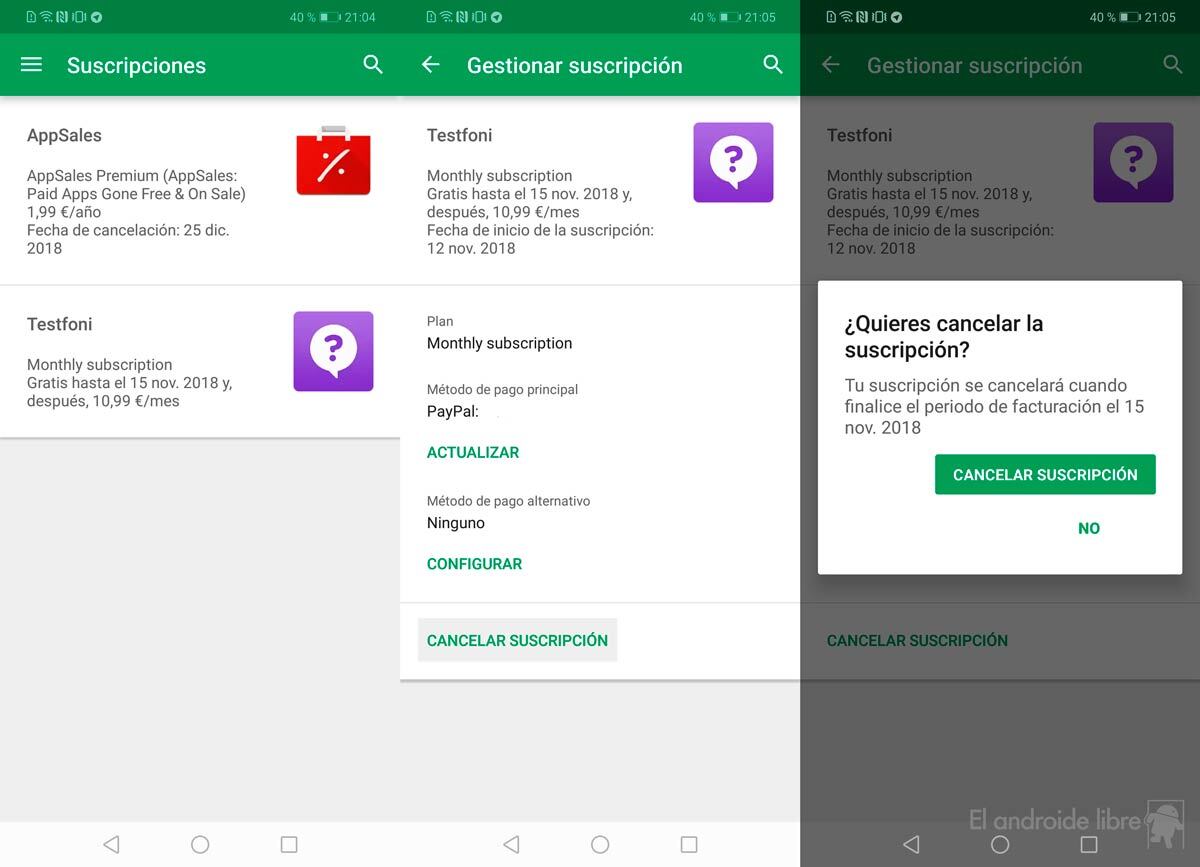Tap the battery icon in right status bar
Viewport: 1200px width, 867px height.
(x=1130, y=17)
